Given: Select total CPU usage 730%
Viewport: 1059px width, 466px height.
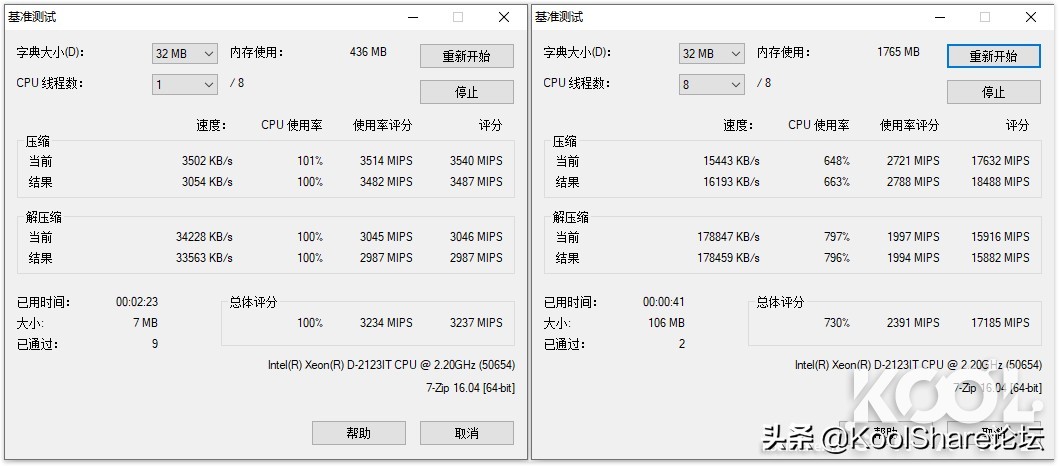Looking at the screenshot, I should 837,323.
